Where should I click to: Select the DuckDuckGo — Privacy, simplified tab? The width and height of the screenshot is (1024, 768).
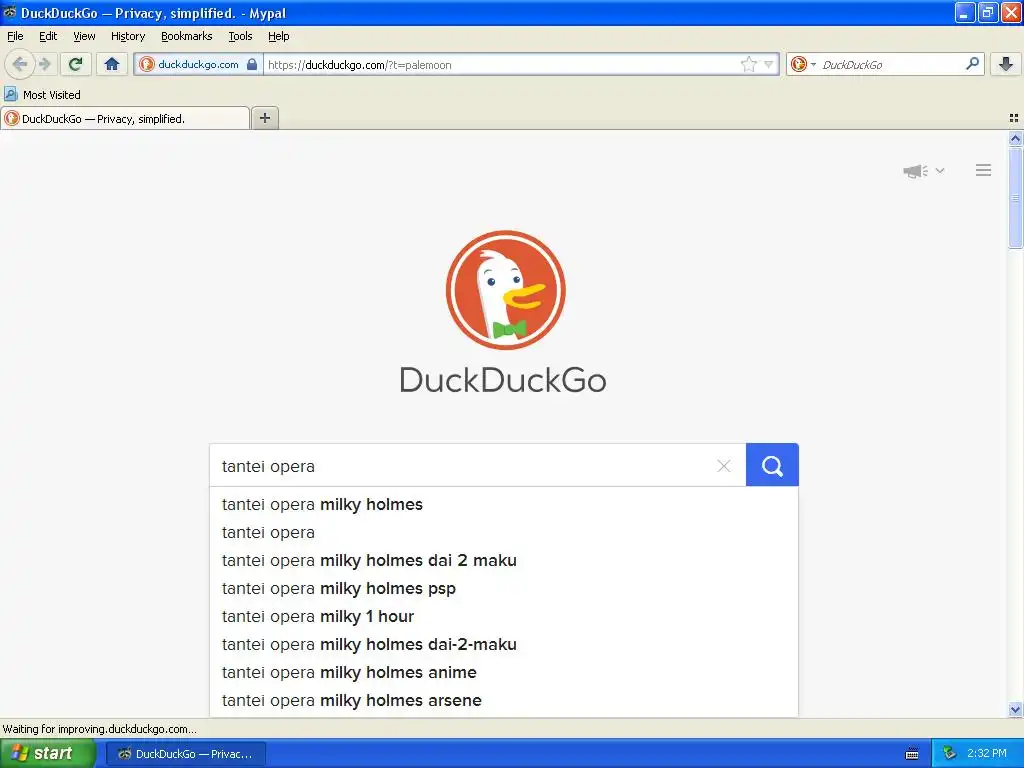tap(125, 118)
